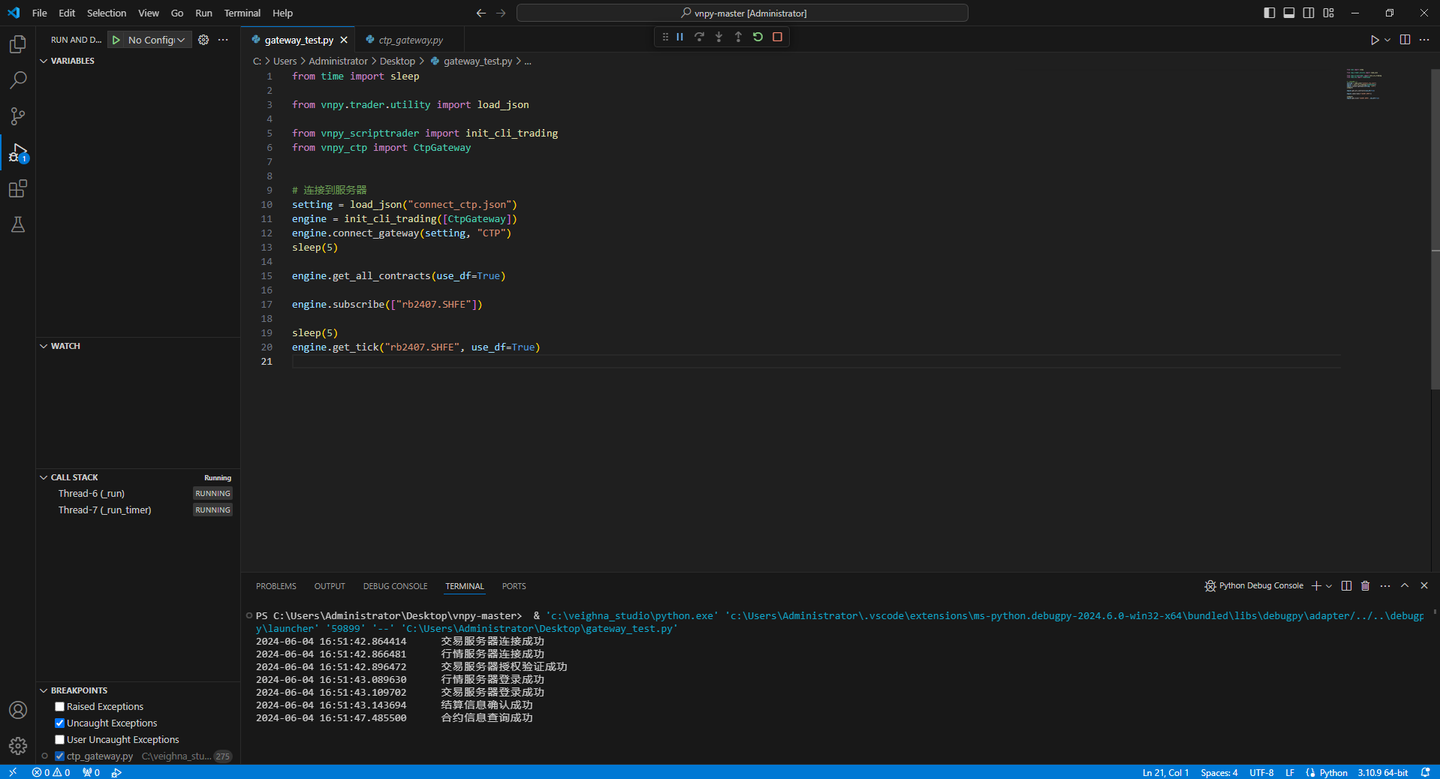Pause the debugger from debug toolbar
The height and width of the screenshot is (779, 1440).
pos(680,37)
